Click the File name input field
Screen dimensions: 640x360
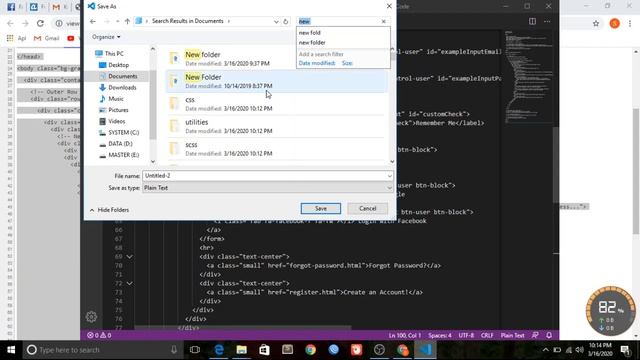[x=264, y=176]
